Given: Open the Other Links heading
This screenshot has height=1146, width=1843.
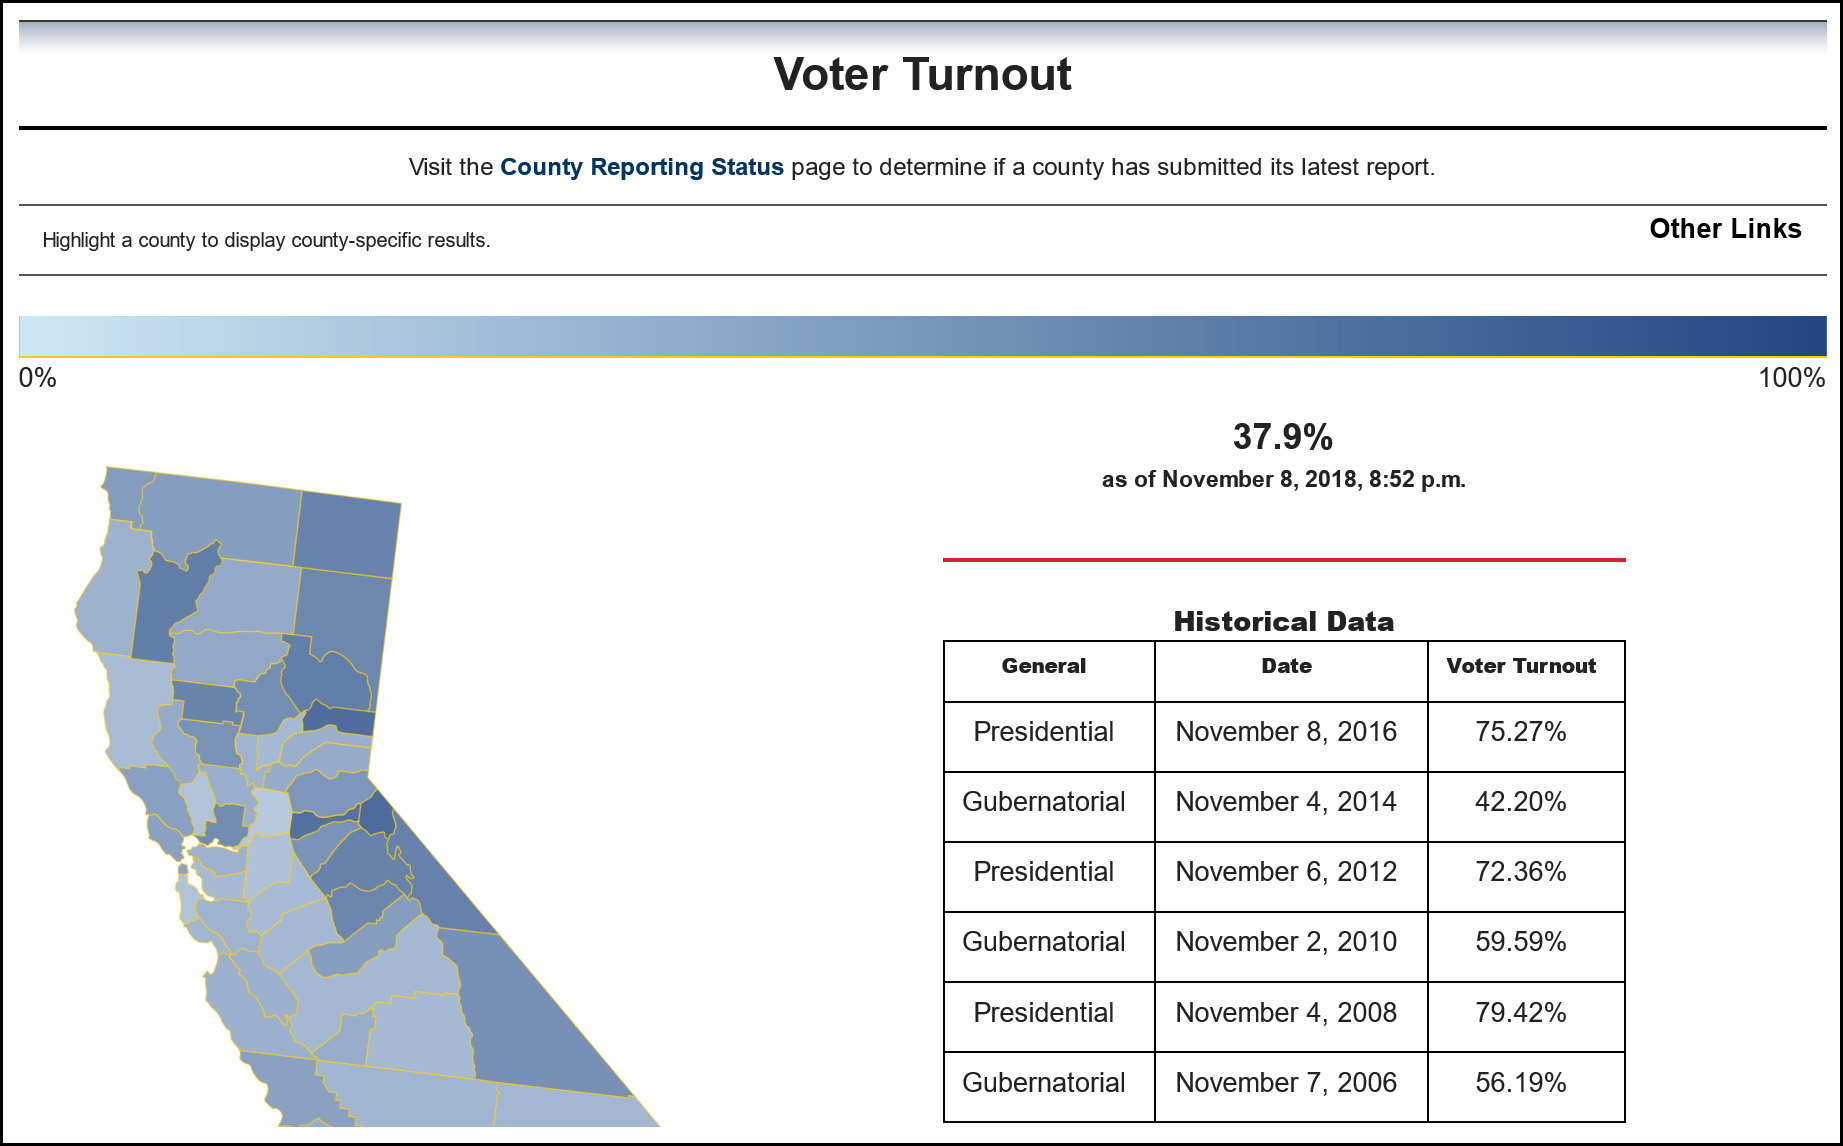Looking at the screenshot, I should coord(1725,229).
